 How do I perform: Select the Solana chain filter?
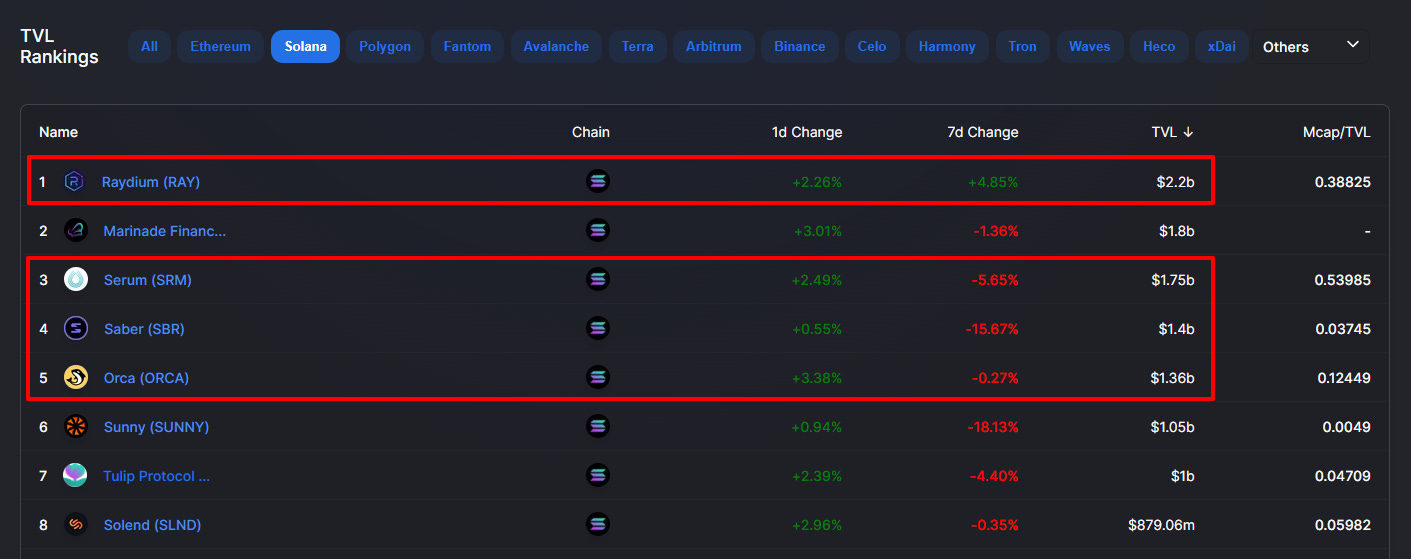point(306,46)
